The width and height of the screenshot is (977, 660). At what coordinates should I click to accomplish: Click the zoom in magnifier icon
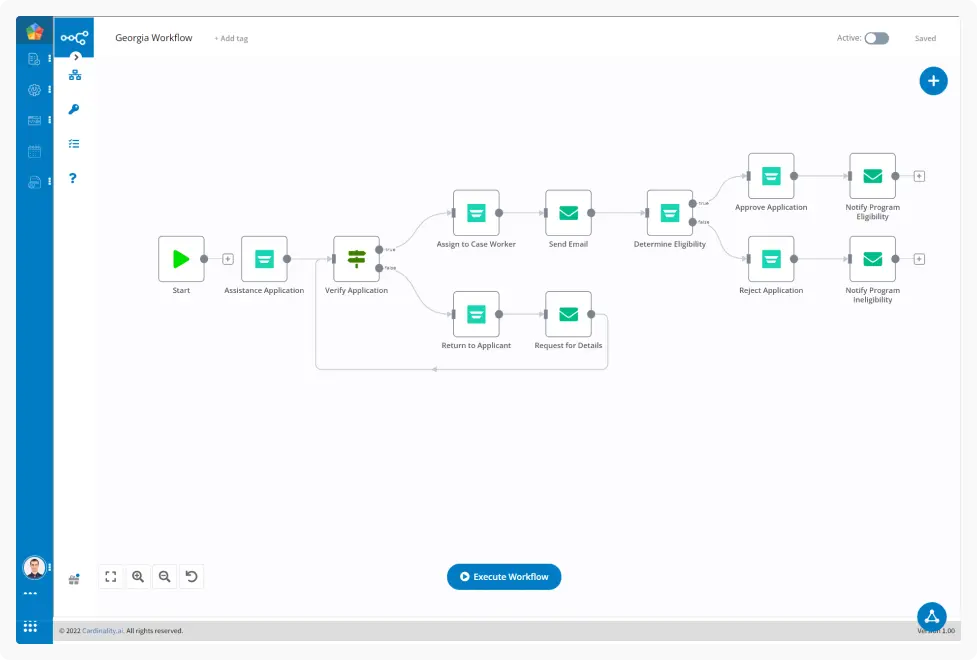(138, 576)
